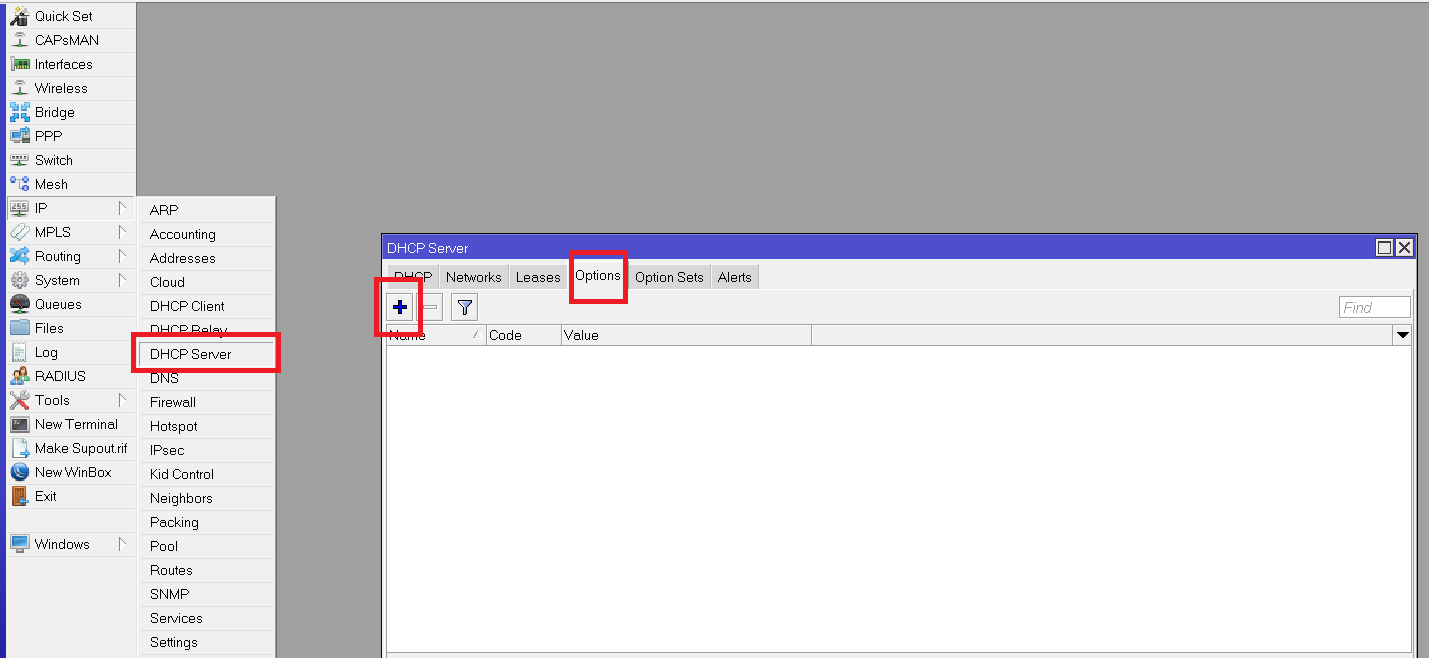Select the Bridge icon in sidebar
1429x658 pixels.
[20, 112]
